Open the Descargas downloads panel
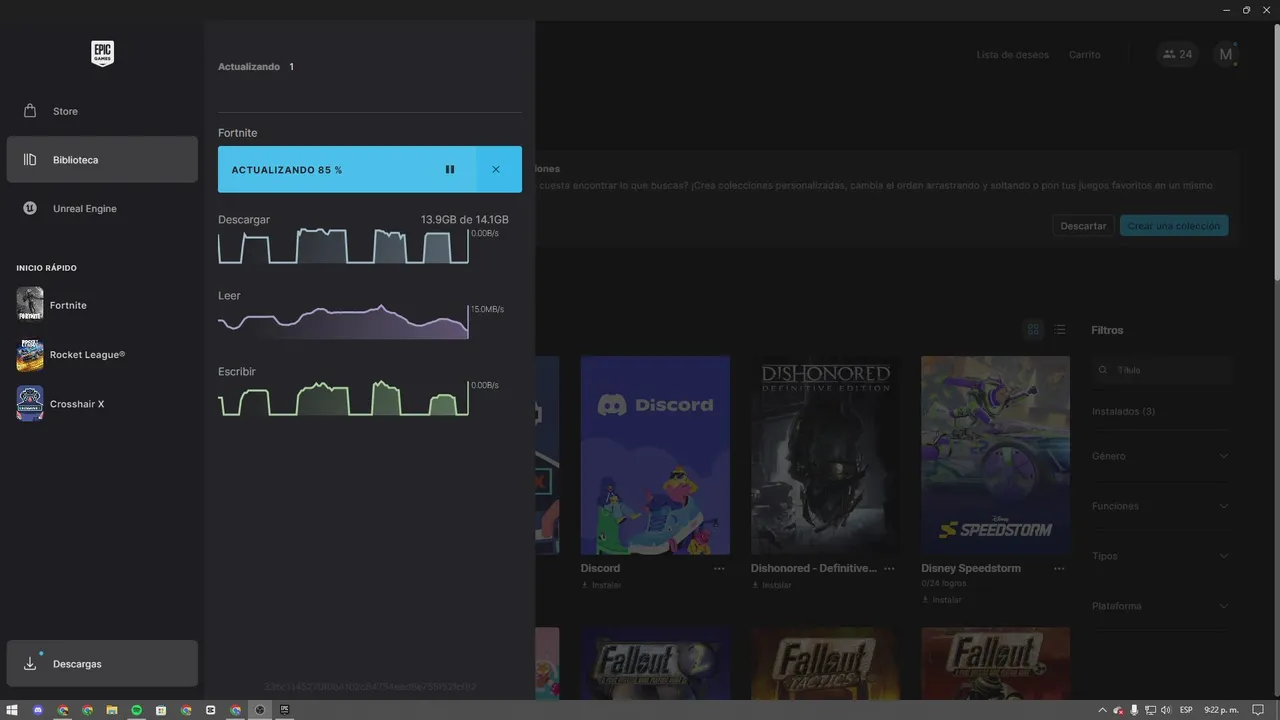 pyautogui.click(x=102, y=664)
